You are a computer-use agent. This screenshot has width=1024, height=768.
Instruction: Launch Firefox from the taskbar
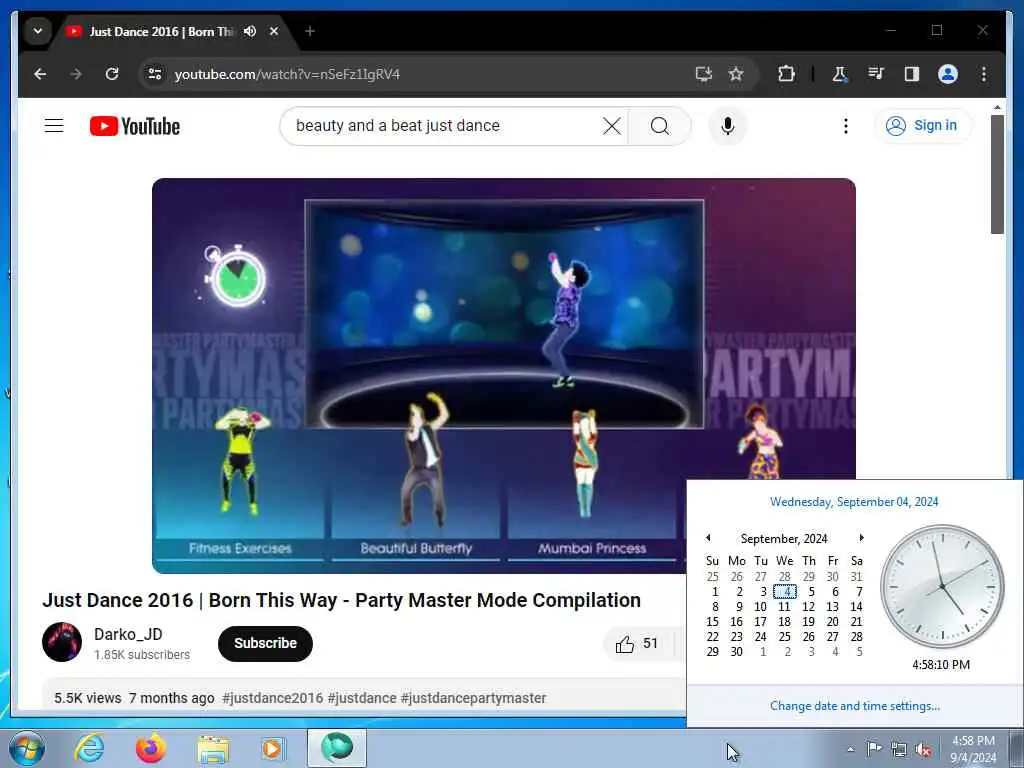pyautogui.click(x=150, y=748)
